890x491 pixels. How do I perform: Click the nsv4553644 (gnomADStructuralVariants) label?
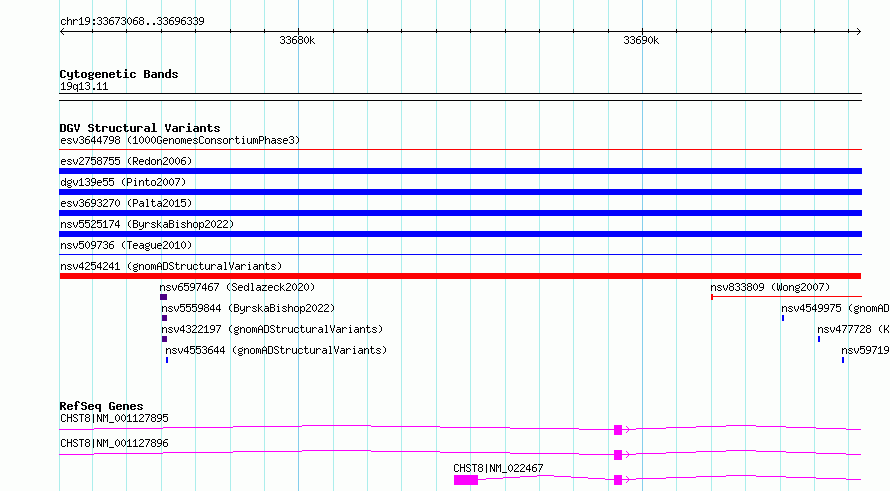coord(276,350)
